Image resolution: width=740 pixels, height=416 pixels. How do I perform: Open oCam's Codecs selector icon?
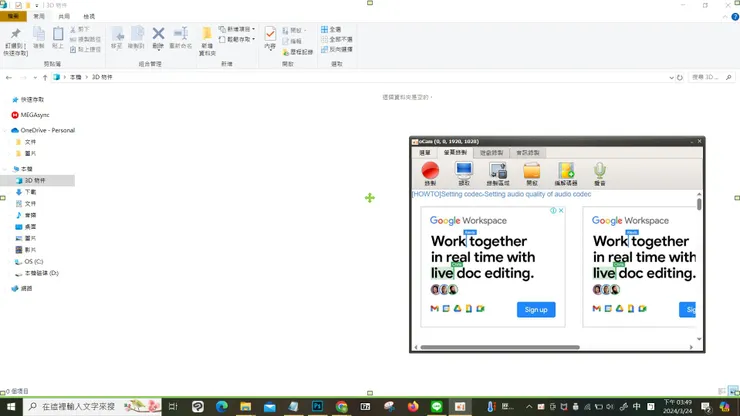[566, 173]
